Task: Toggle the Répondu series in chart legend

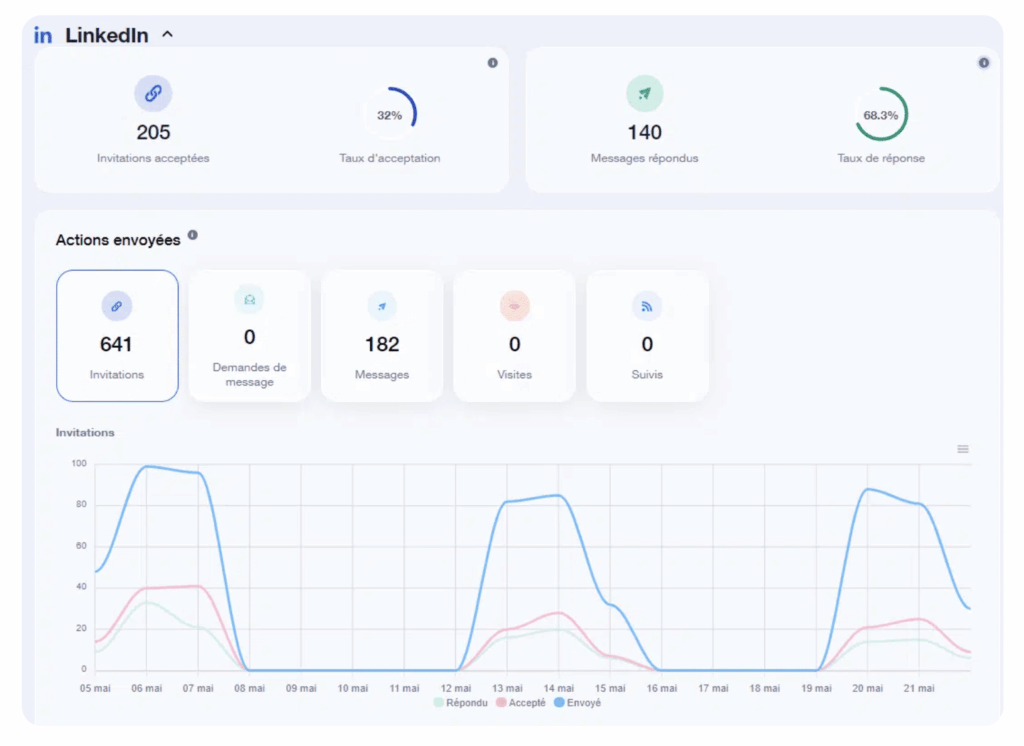Action: 460,703
